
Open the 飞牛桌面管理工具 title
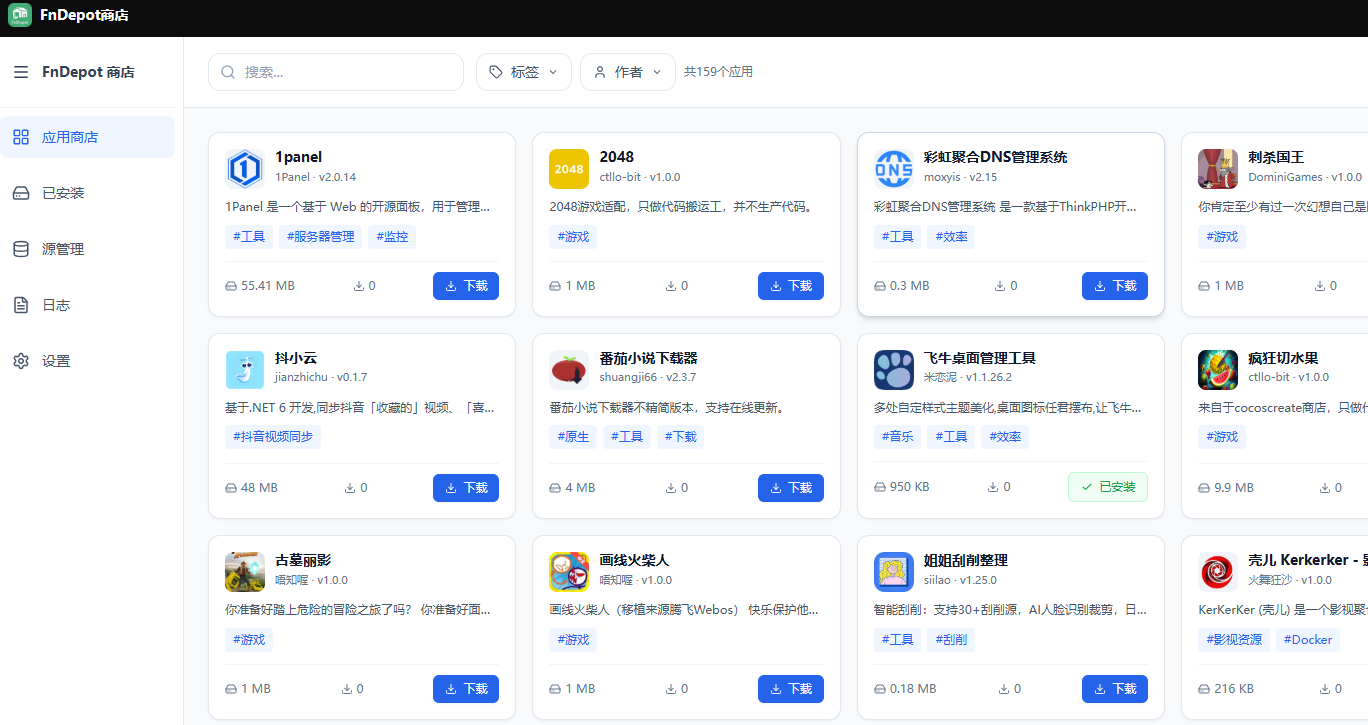click(980, 358)
